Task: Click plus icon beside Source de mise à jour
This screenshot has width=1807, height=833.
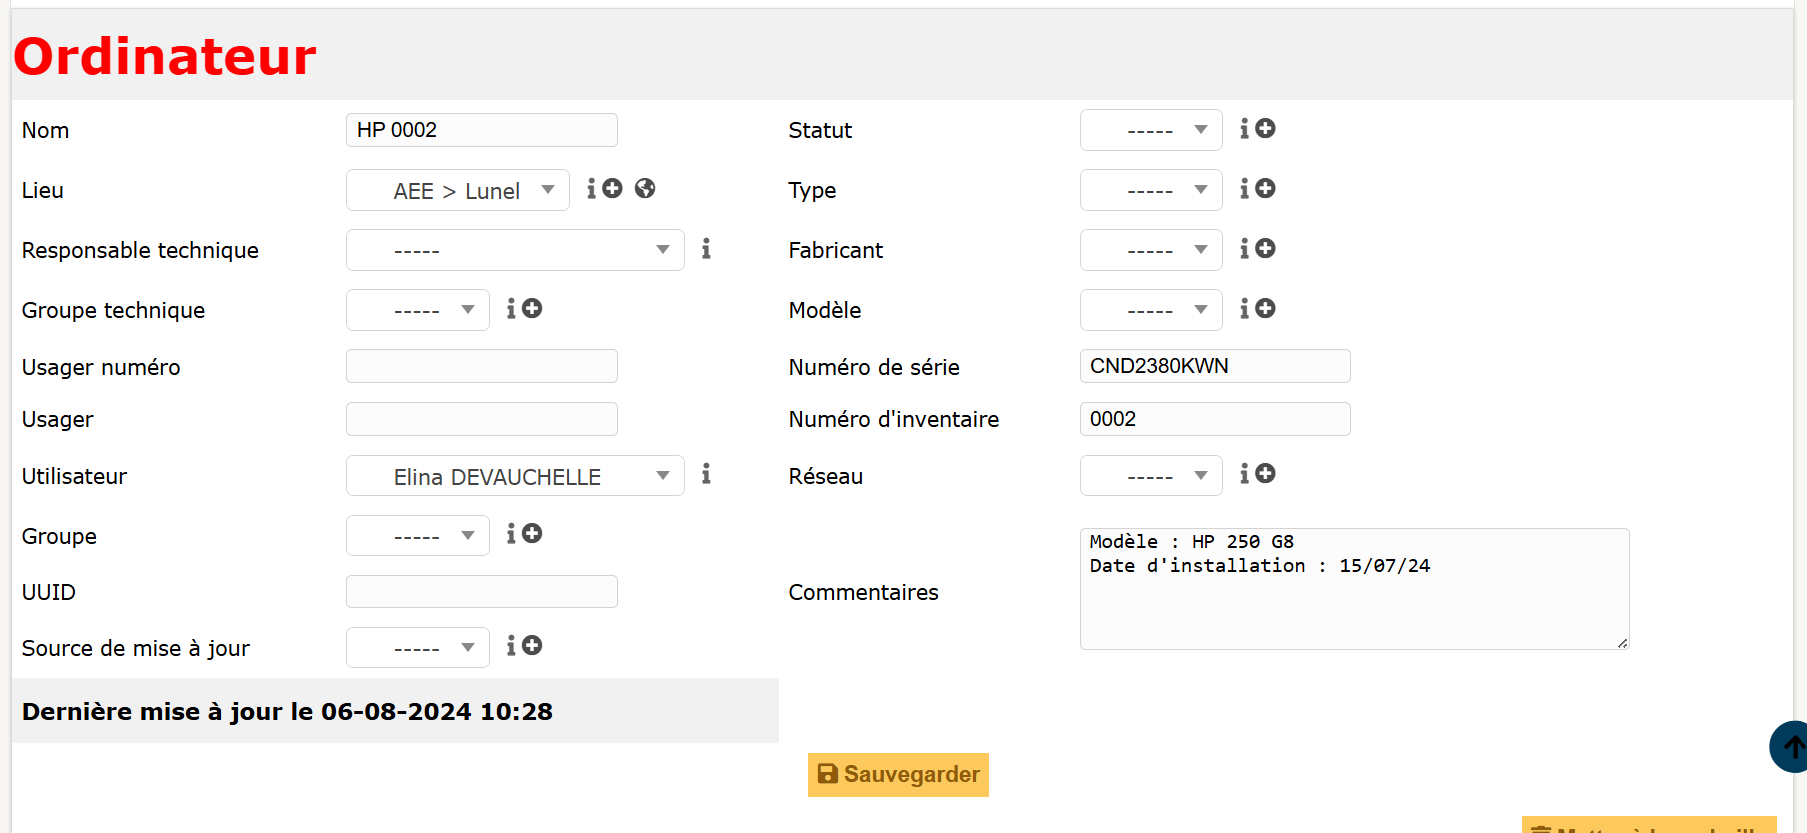Action: (x=532, y=646)
